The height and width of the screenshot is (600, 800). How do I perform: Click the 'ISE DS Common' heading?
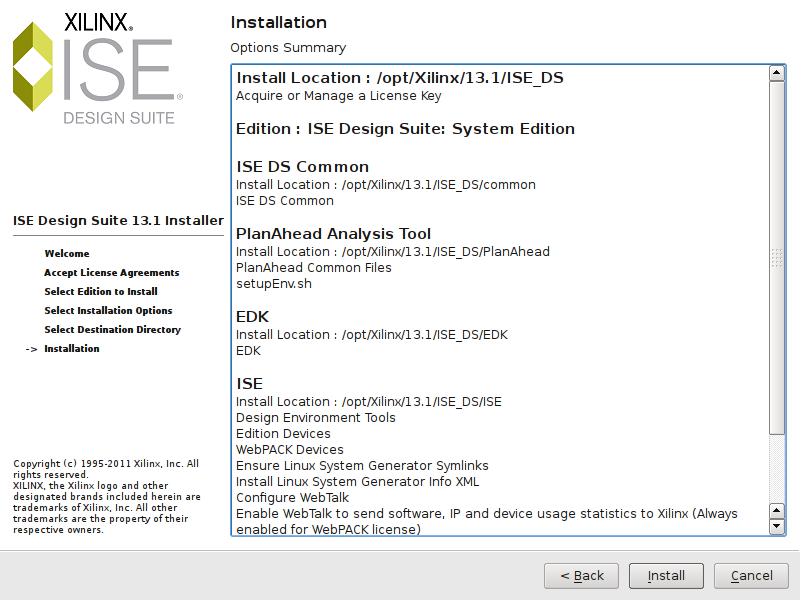[x=303, y=167]
